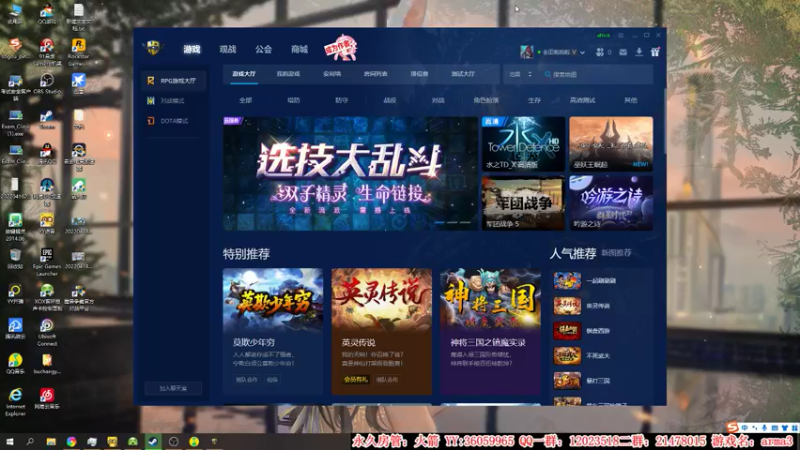
Task: Filter games by 对战 category
Action: click(438, 101)
